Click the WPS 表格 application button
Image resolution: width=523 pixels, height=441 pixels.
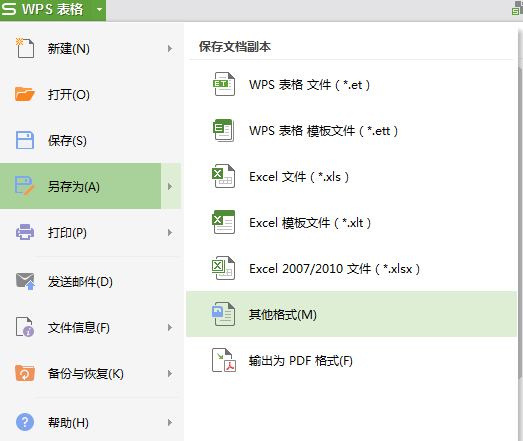coord(53,10)
